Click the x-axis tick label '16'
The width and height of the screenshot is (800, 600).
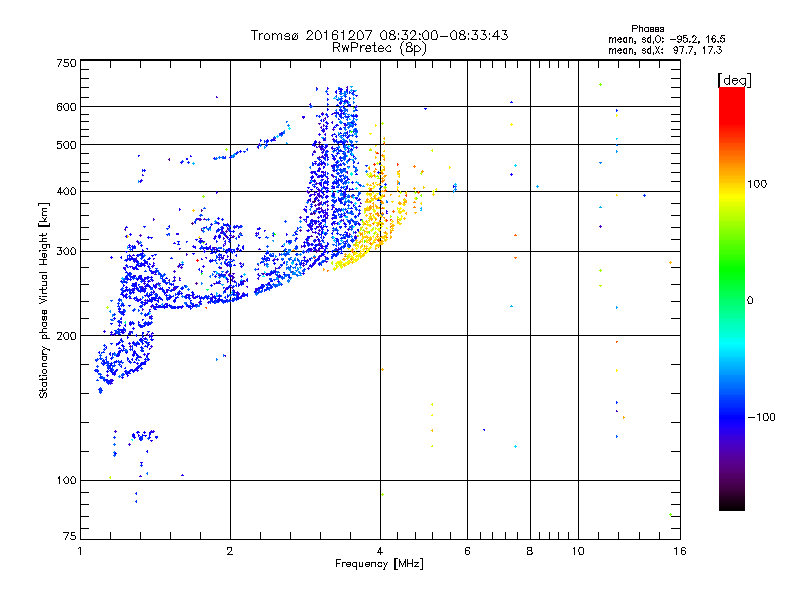point(680,551)
